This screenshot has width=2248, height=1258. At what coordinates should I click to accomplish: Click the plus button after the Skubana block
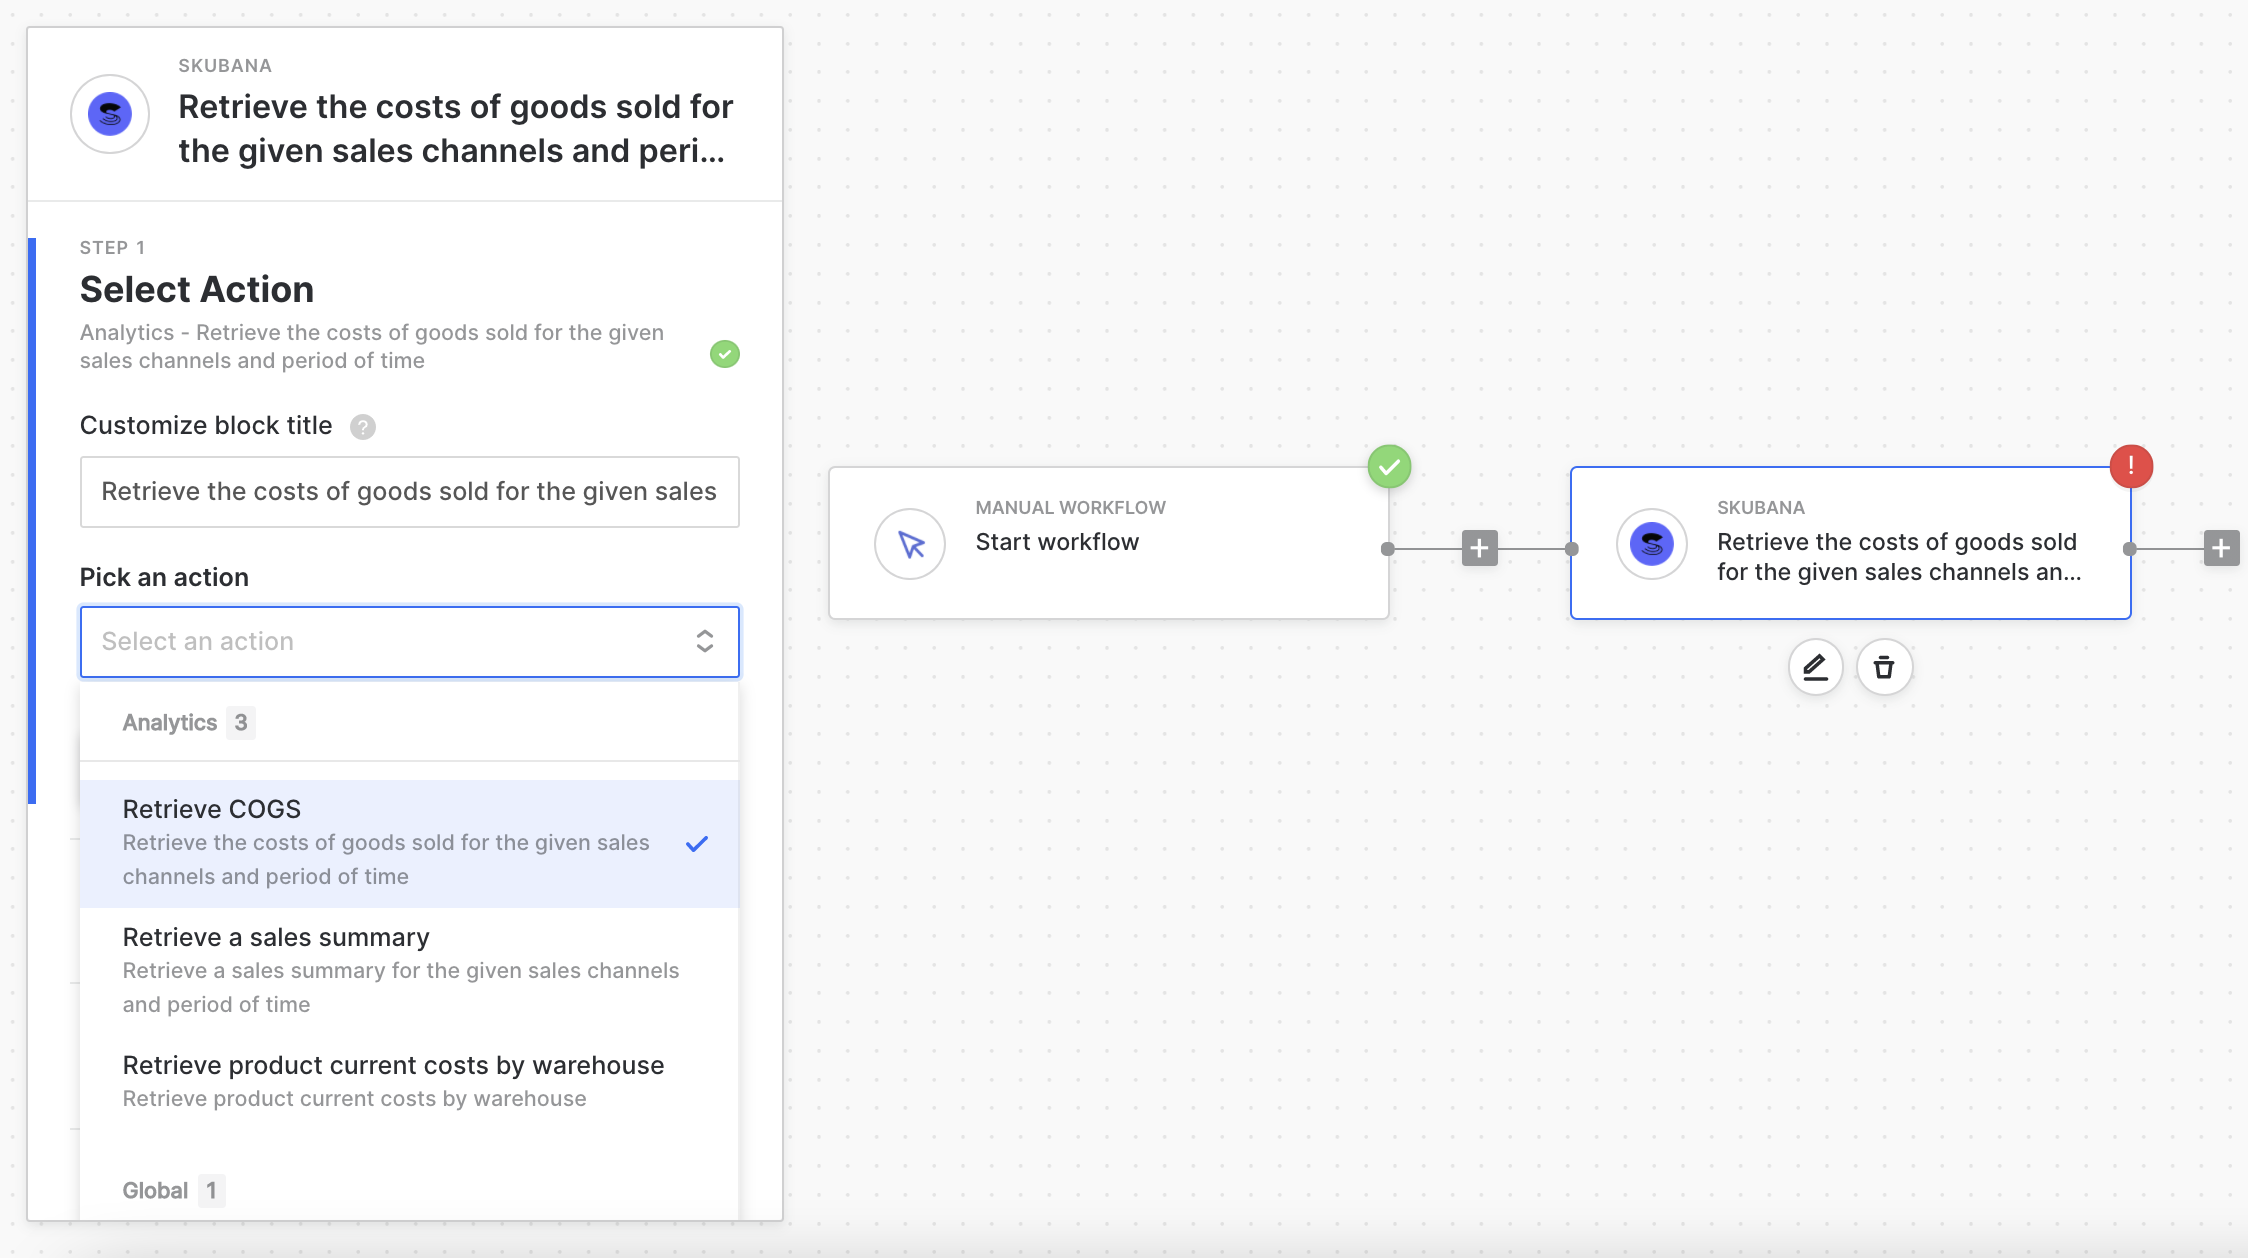(2221, 548)
